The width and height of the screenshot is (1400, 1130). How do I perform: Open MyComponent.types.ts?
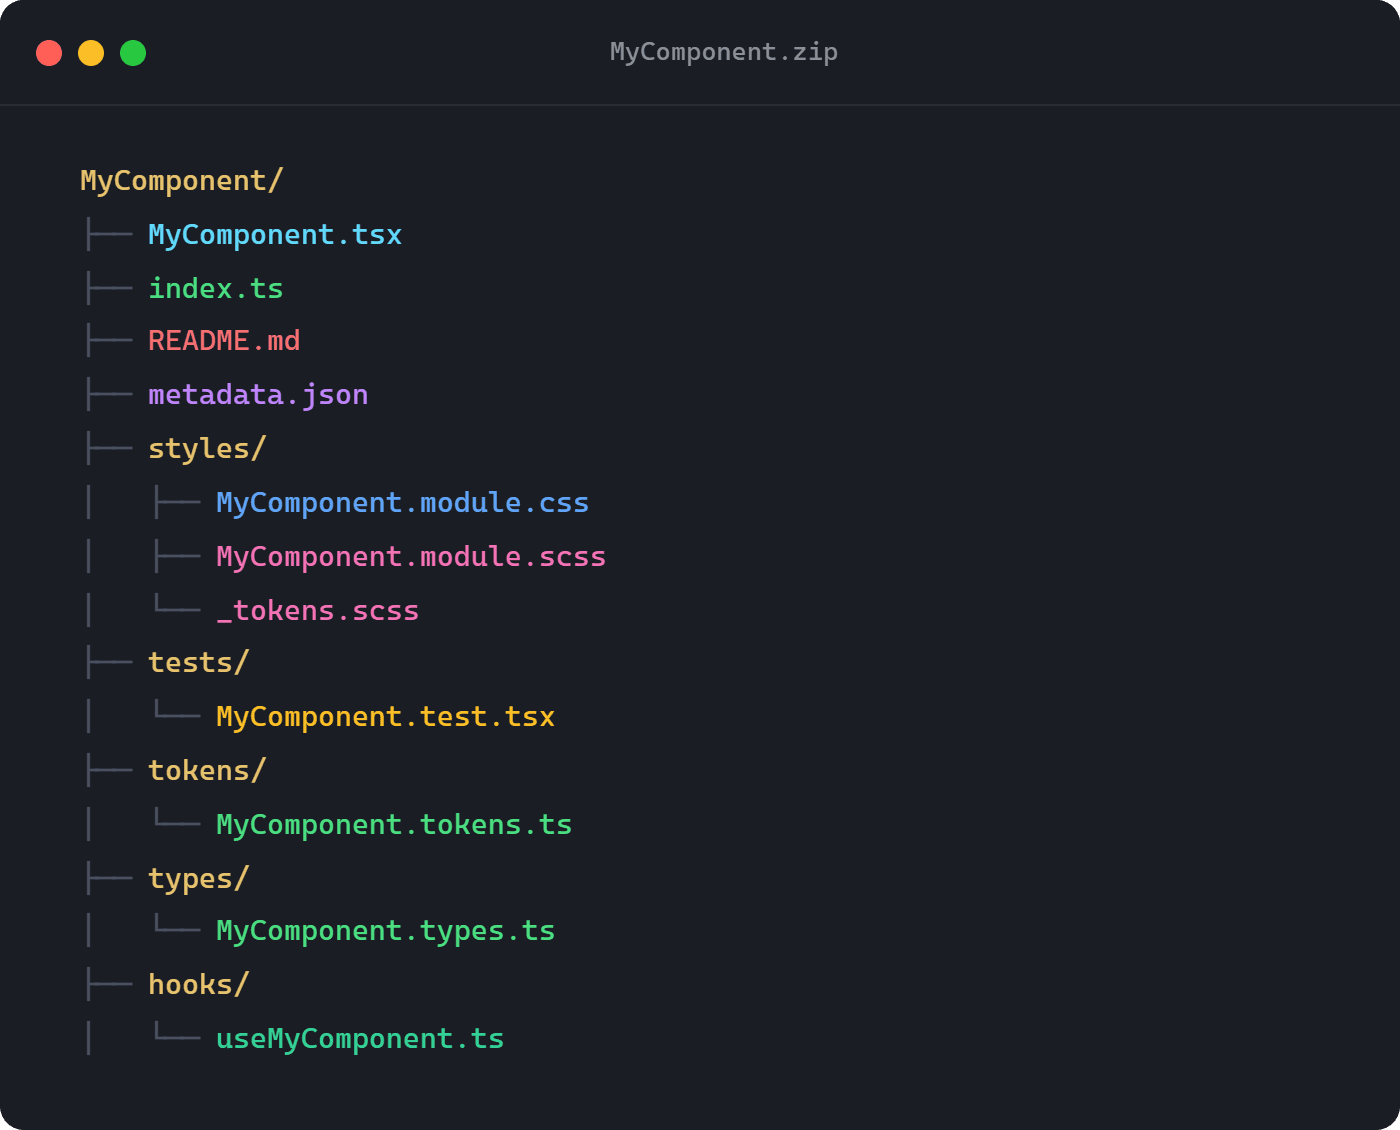click(385, 930)
